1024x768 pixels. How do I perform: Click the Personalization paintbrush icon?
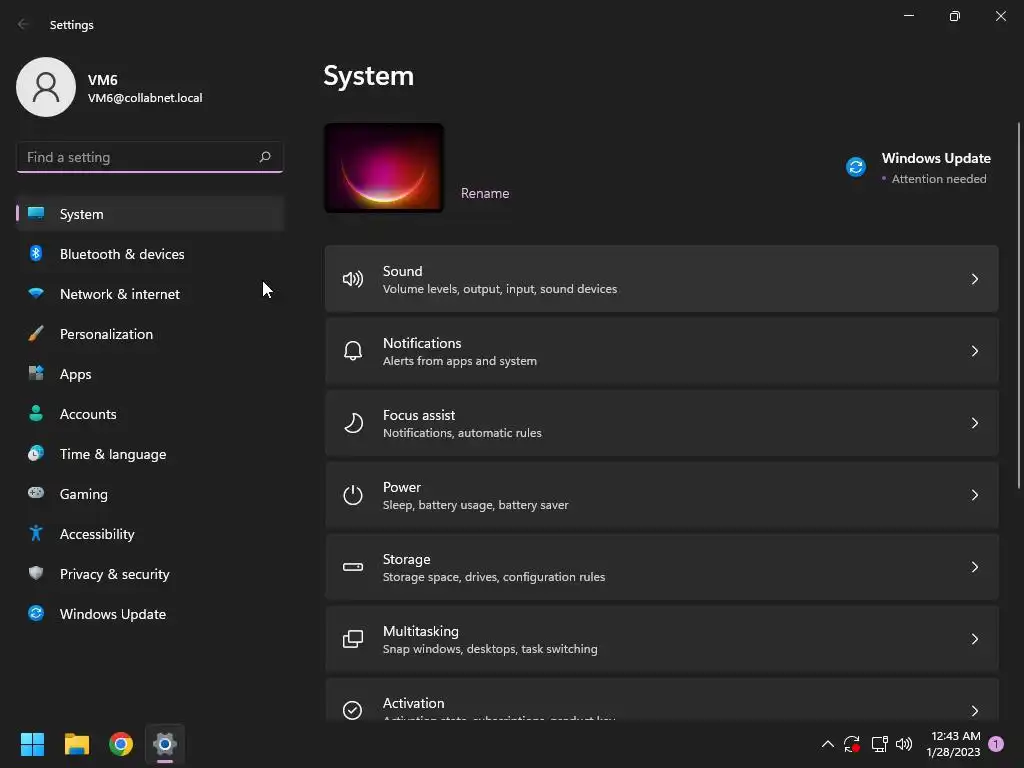36,334
